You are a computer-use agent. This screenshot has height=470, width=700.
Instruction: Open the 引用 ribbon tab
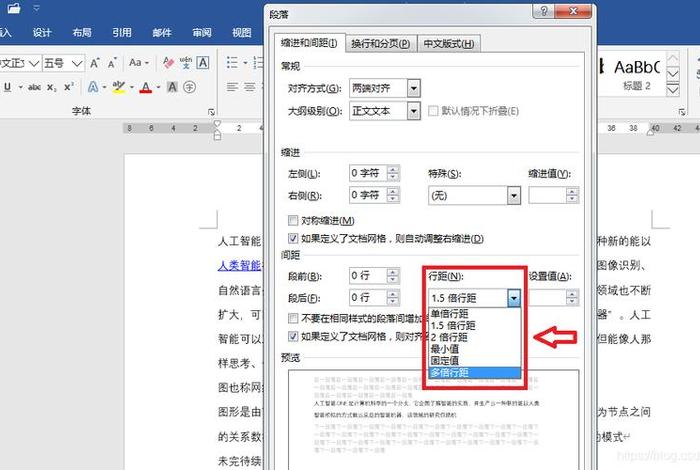[122, 32]
